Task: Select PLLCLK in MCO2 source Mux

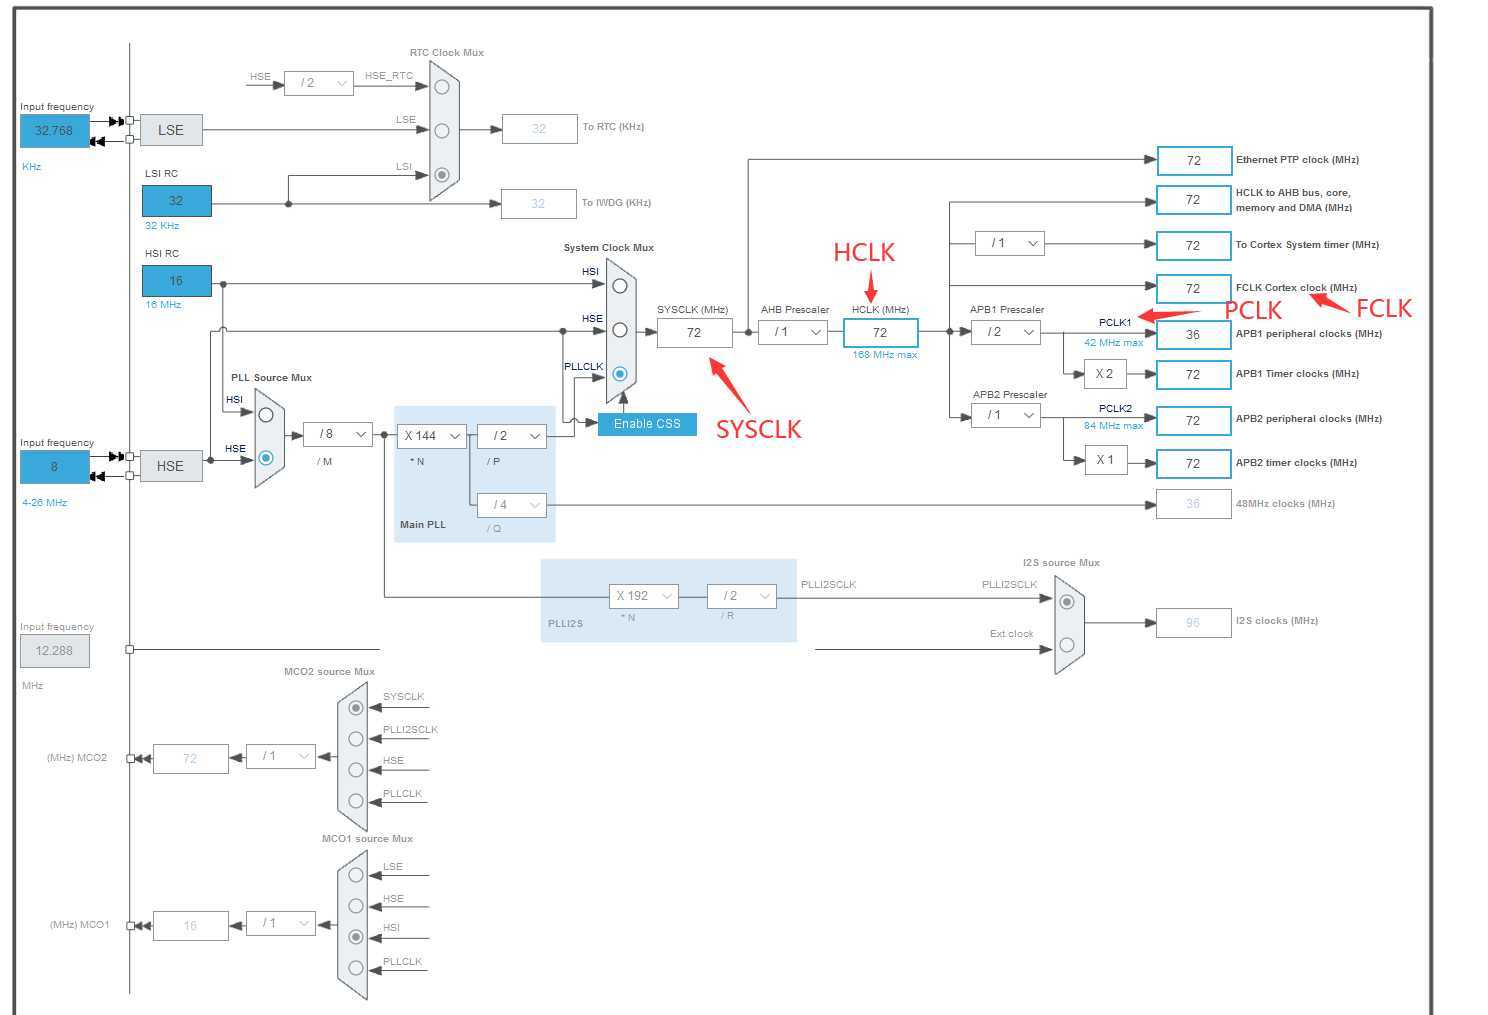Action: tap(356, 801)
